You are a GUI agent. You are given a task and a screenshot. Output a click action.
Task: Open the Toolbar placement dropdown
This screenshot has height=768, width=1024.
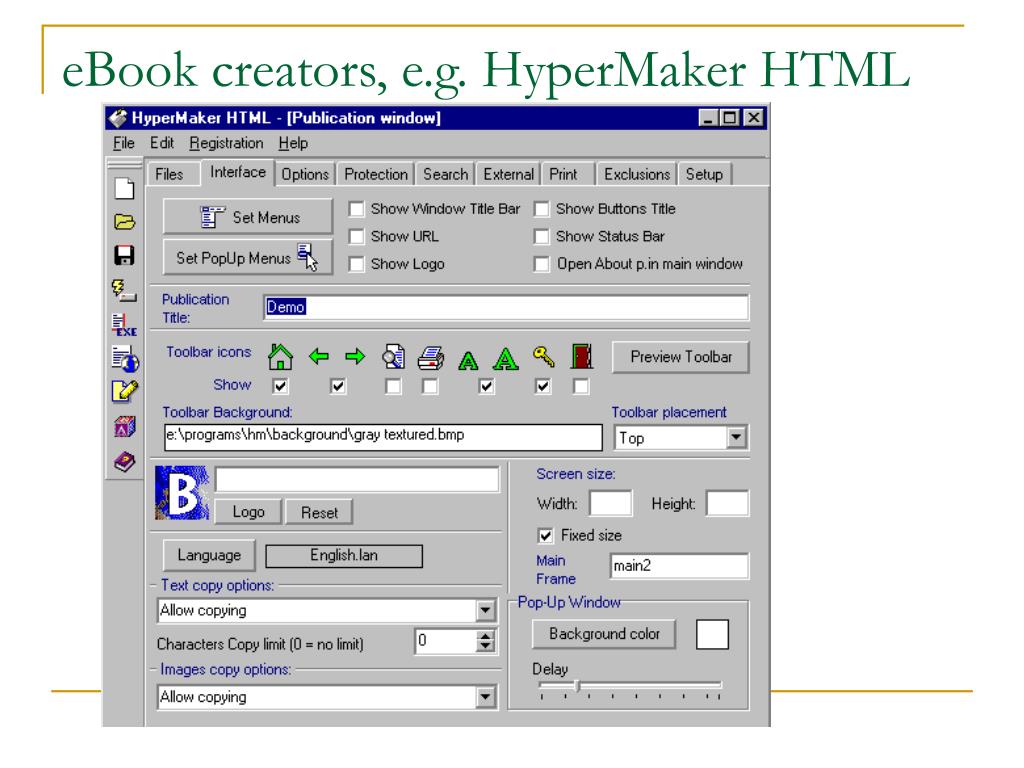click(736, 438)
